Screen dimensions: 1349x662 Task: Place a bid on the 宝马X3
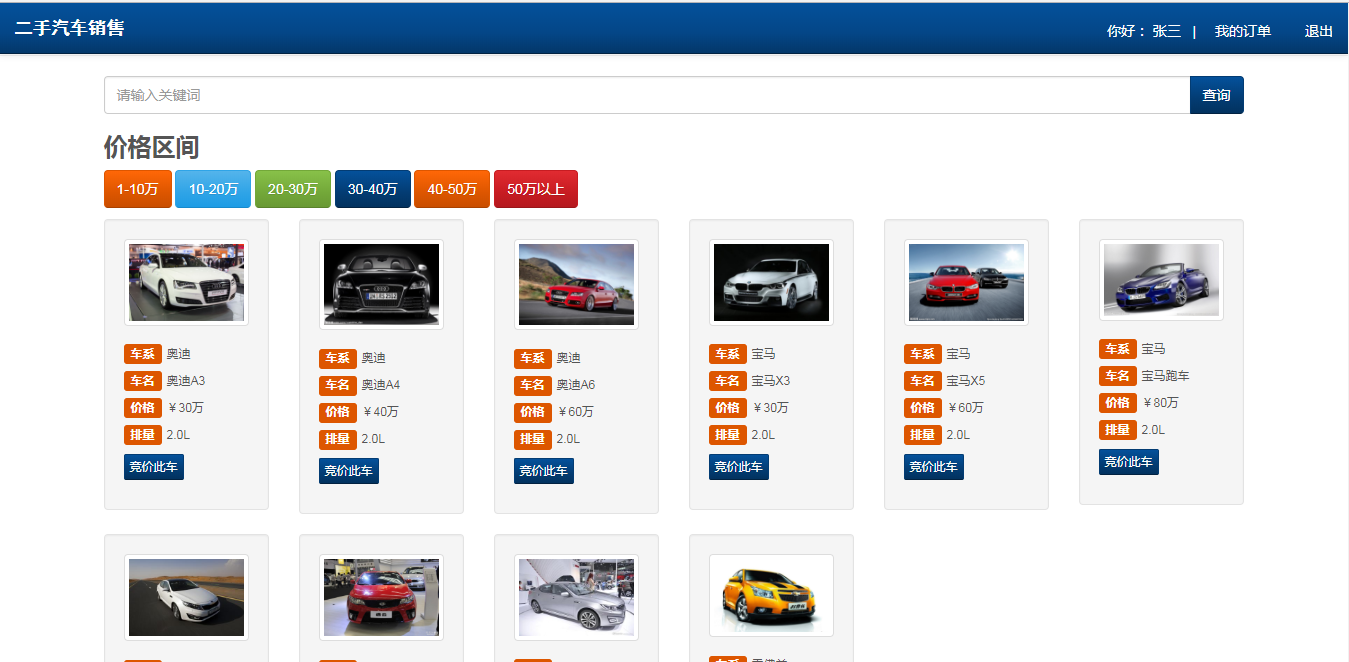coord(739,467)
